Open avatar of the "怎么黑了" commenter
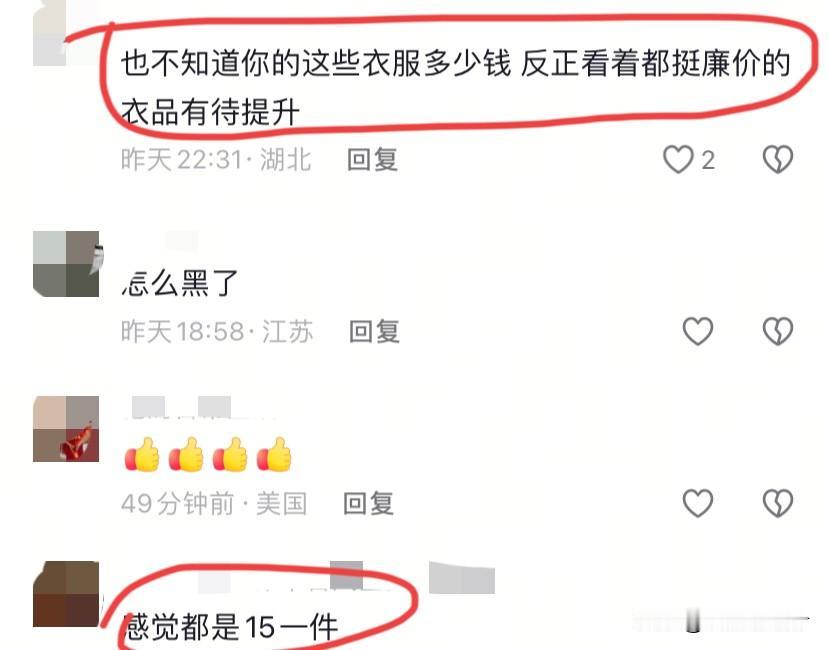The width and height of the screenshot is (828, 650). (x=66, y=263)
